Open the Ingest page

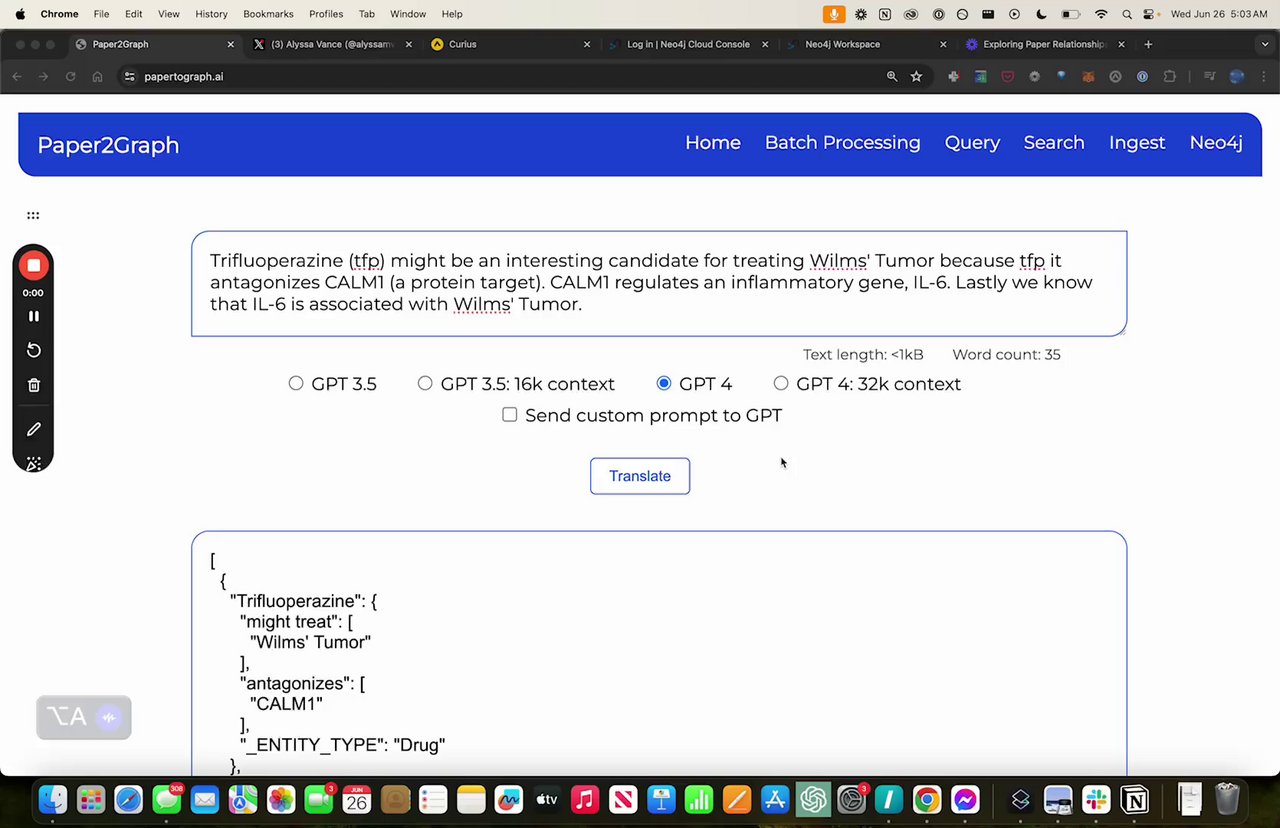click(1137, 143)
